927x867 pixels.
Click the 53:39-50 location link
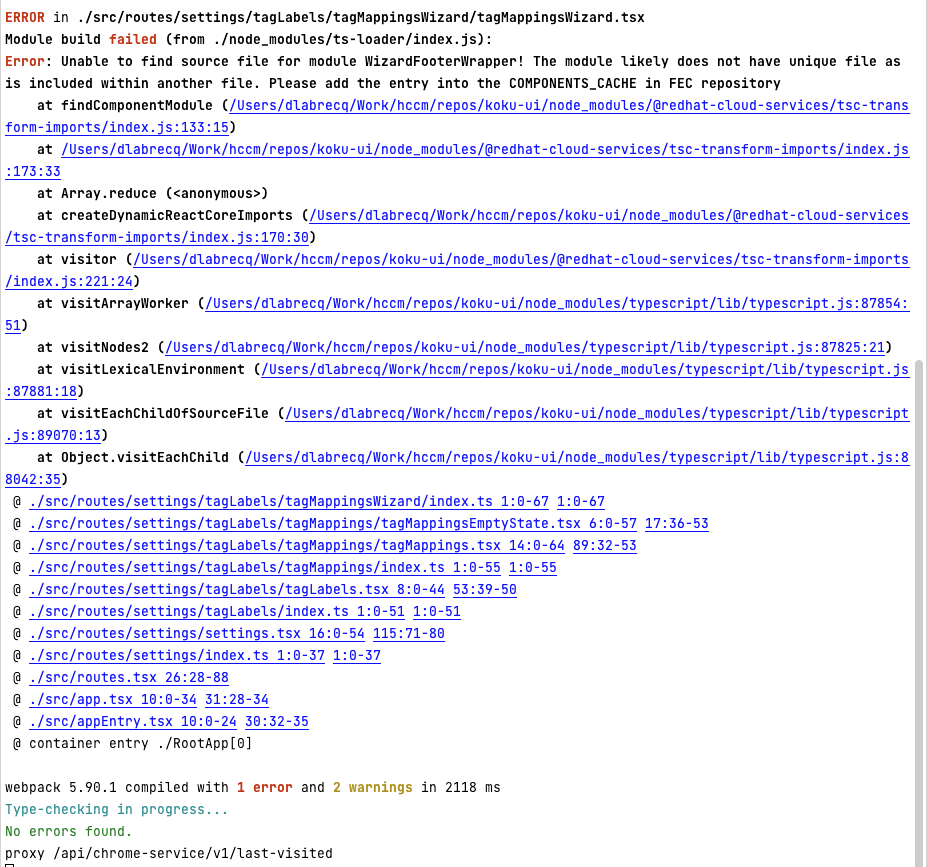pos(485,590)
